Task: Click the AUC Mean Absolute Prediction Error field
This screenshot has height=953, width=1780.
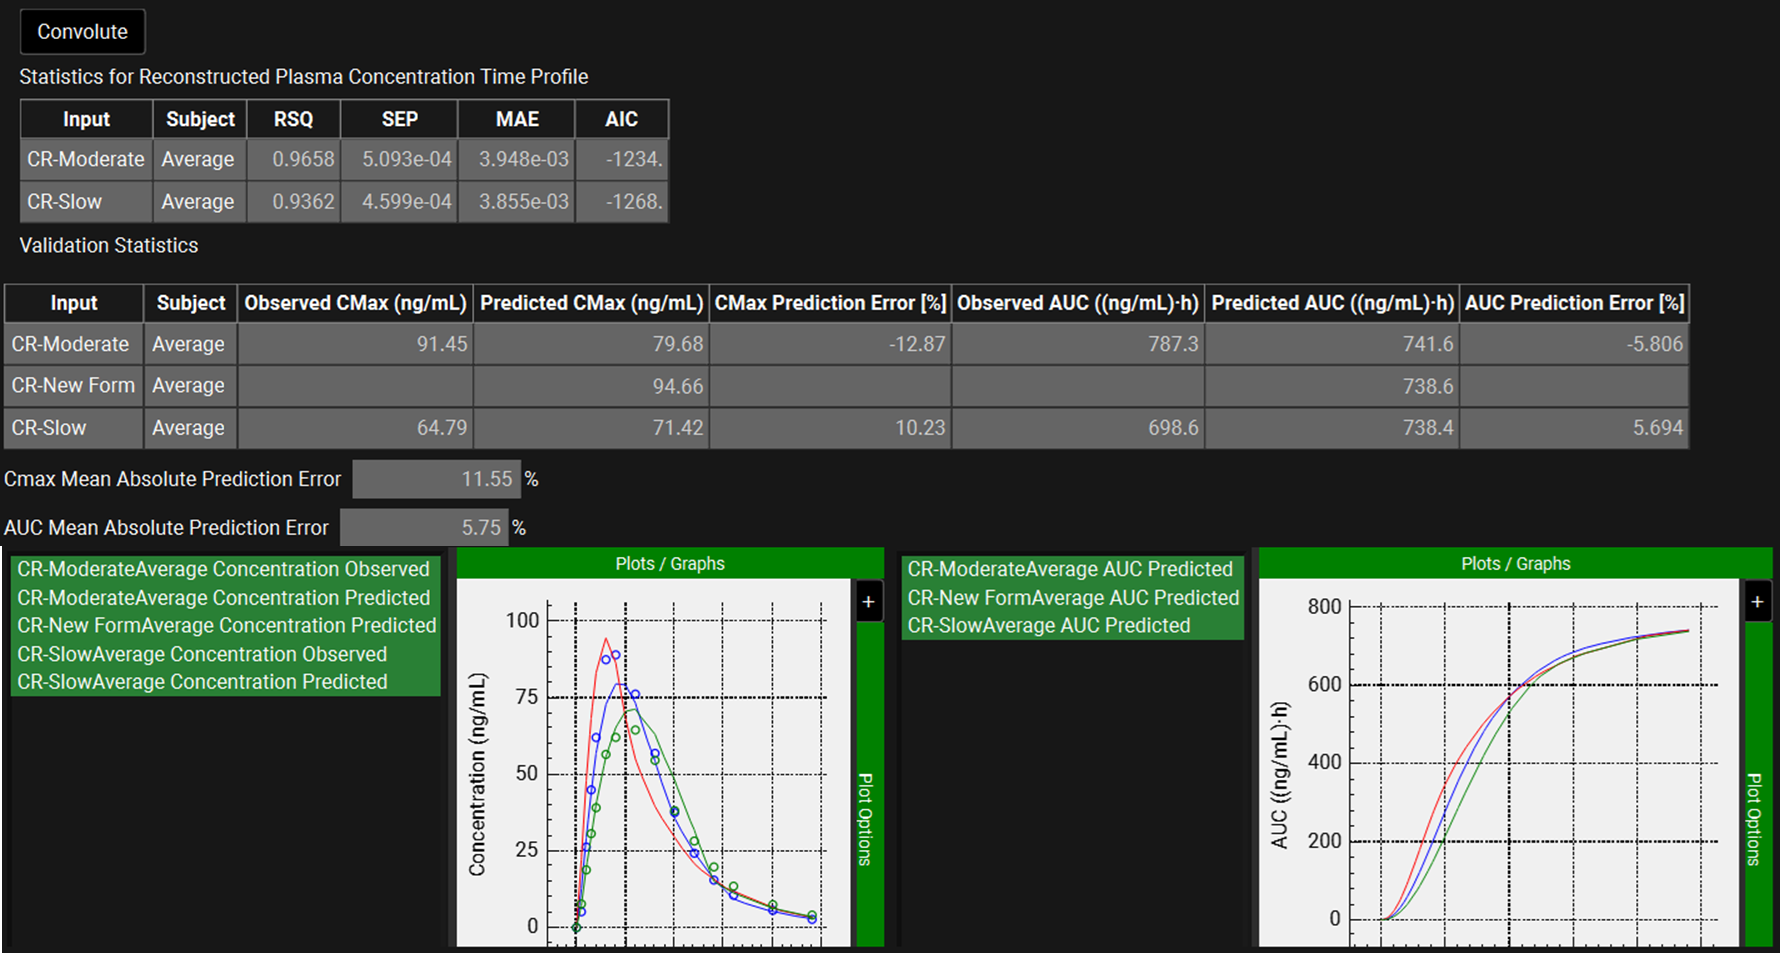Action: [x=424, y=527]
